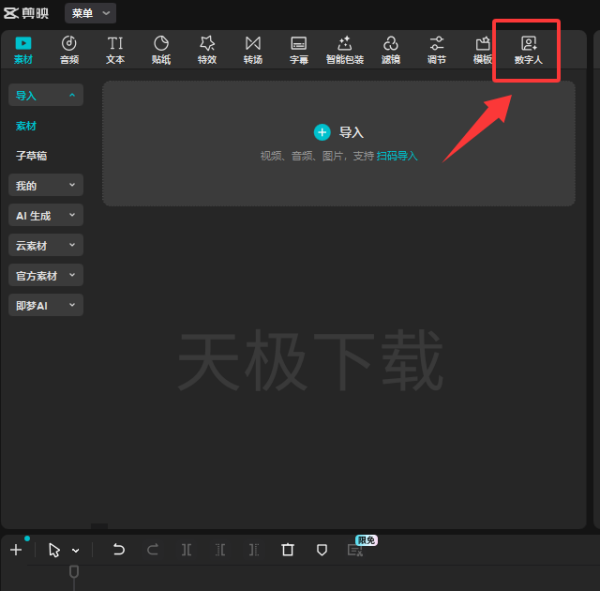
Task: Open the 滤镜 filters panel
Action: (391, 49)
